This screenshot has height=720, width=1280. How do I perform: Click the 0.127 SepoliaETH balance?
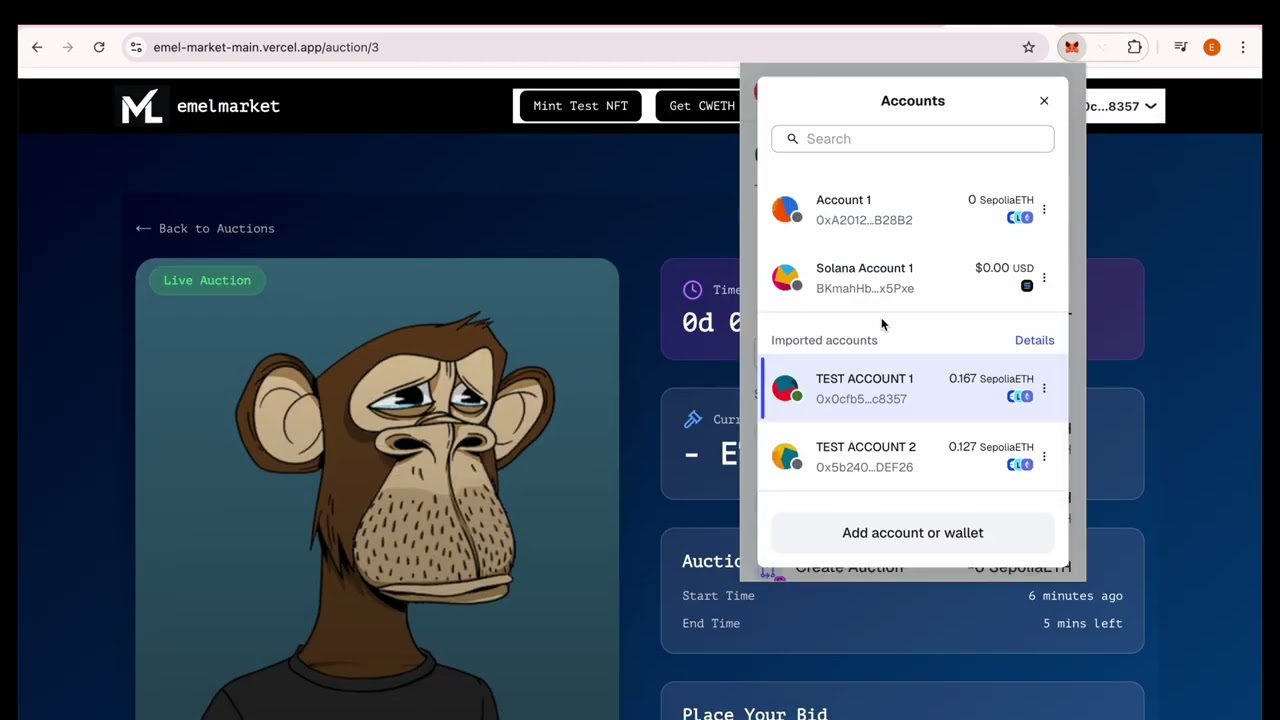click(991, 447)
